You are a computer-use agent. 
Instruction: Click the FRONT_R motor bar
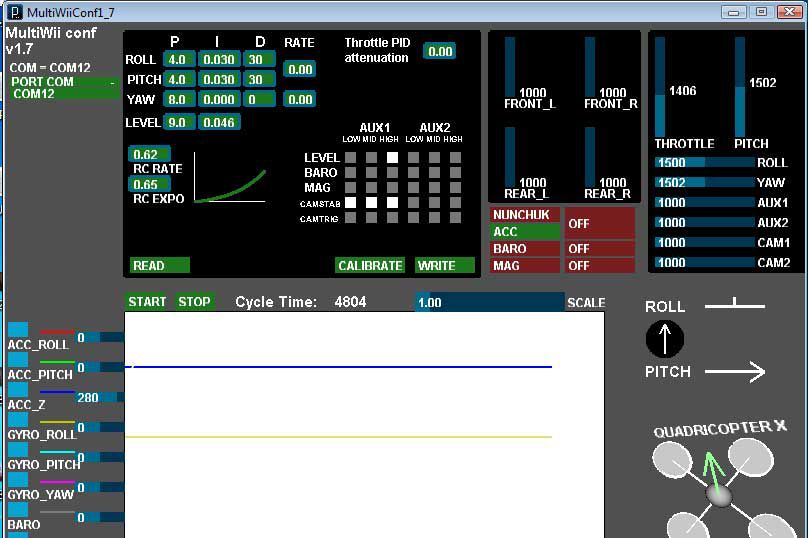pos(590,66)
